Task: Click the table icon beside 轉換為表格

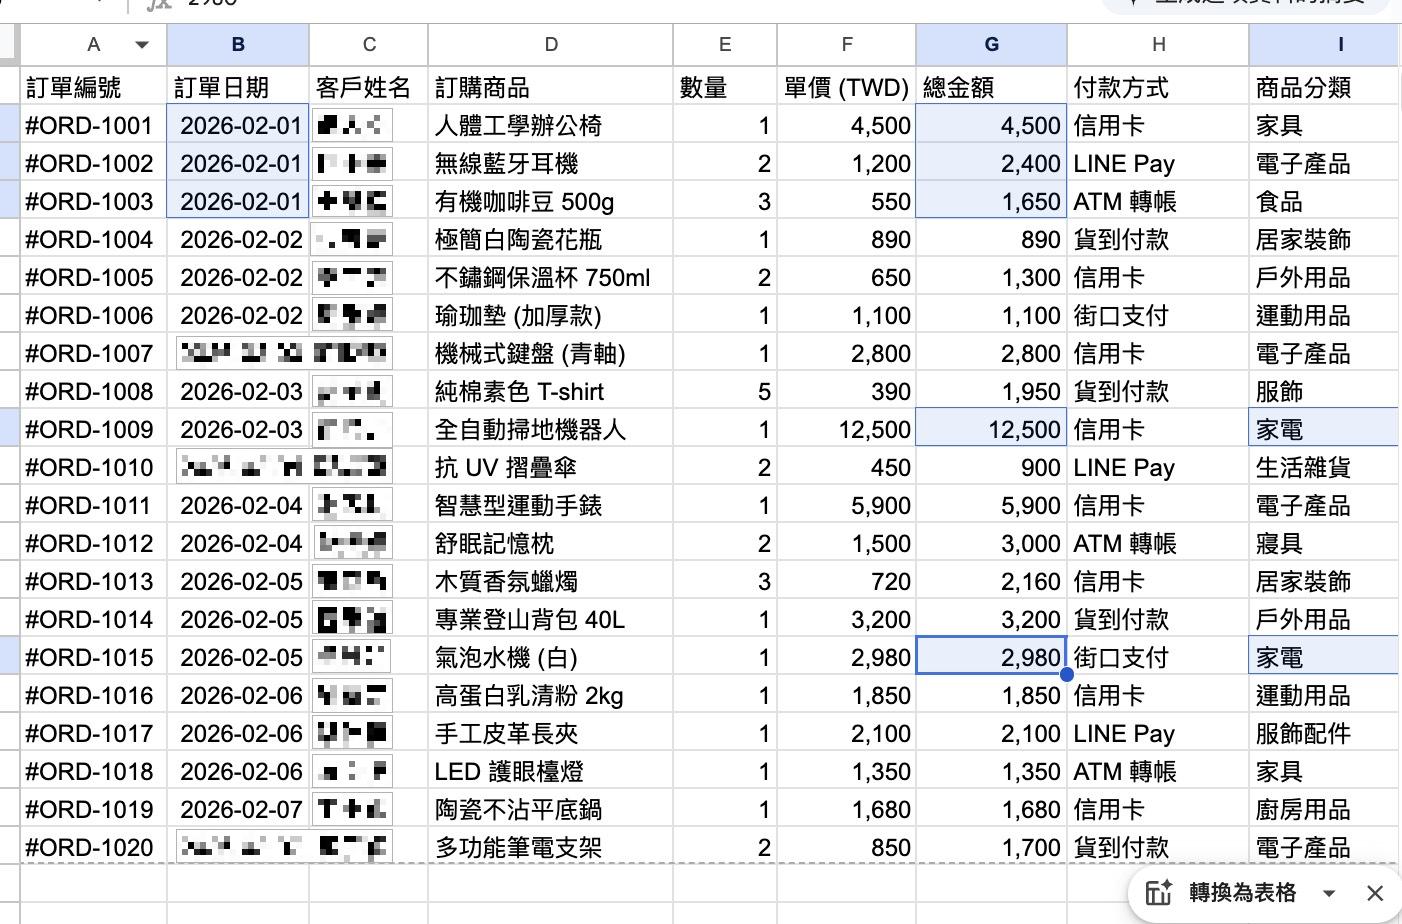Action: 1159,892
